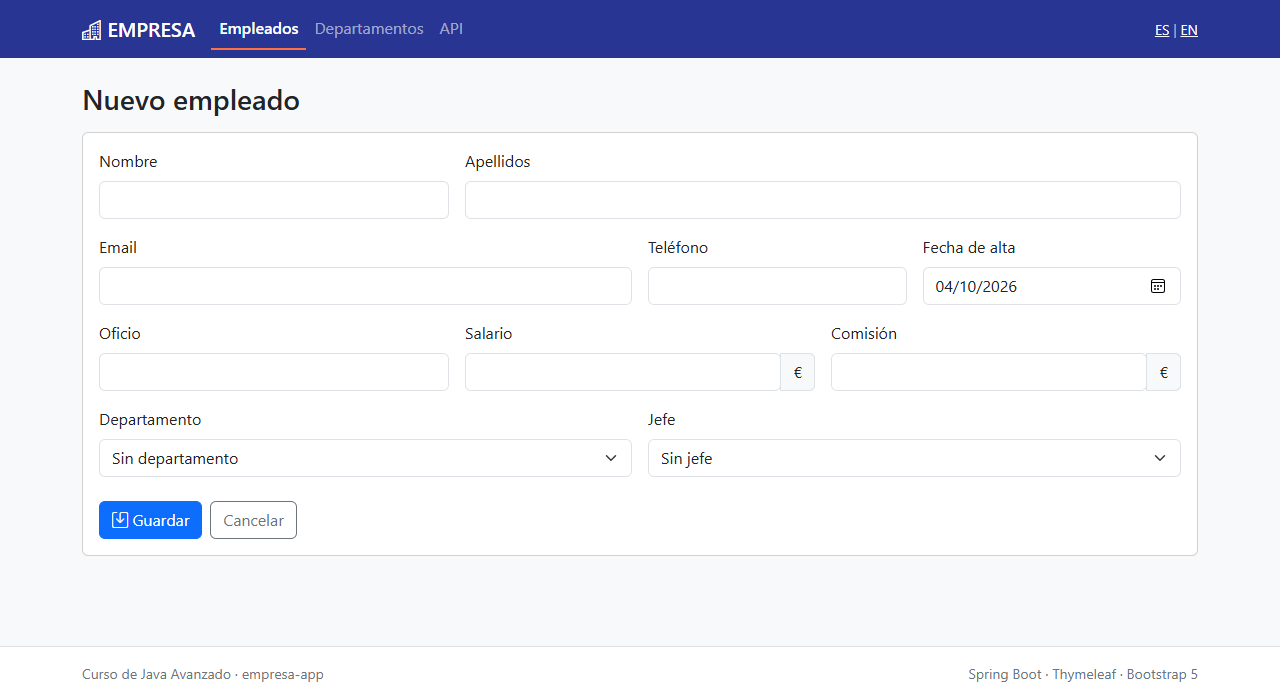Image resolution: width=1280 pixels, height=700 pixels.
Task: Open the calendar picker icon in Fecha de alta
Action: [1158, 286]
